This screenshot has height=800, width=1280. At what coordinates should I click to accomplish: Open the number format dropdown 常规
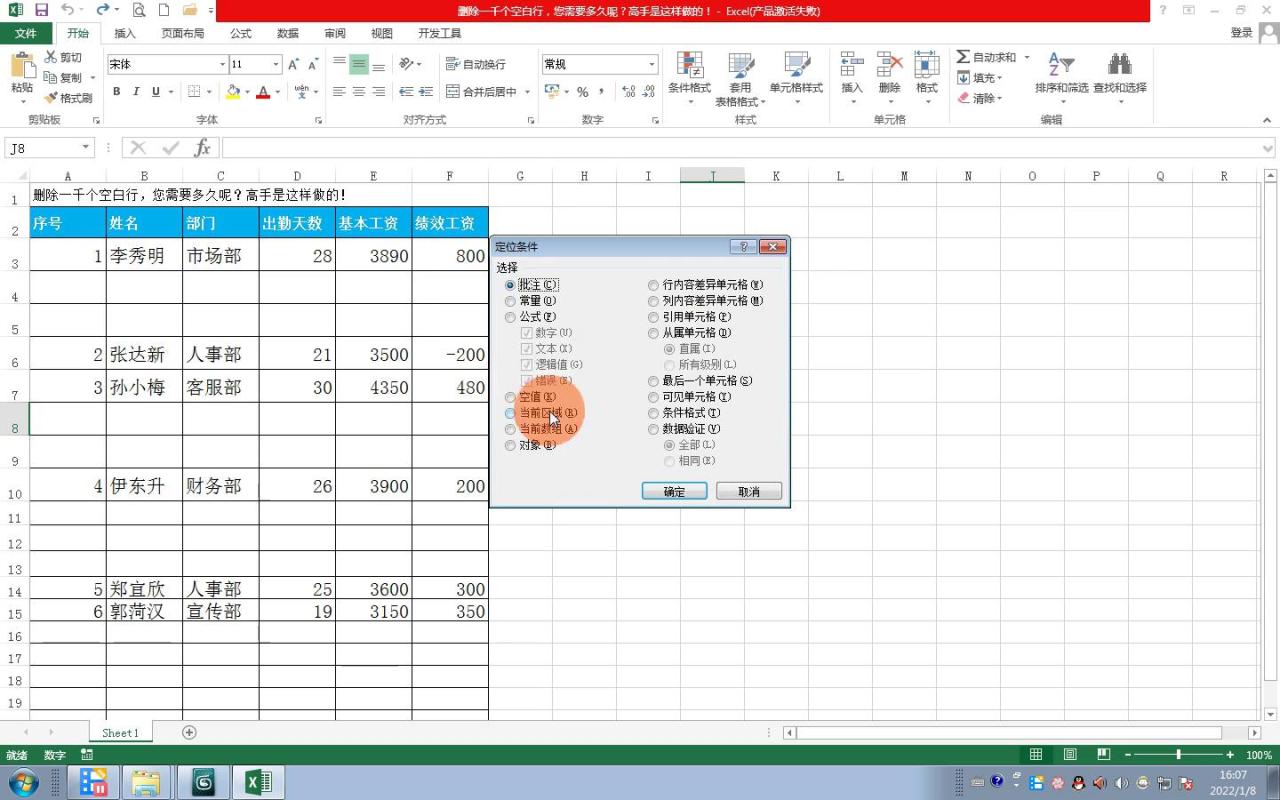tap(652, 64)
